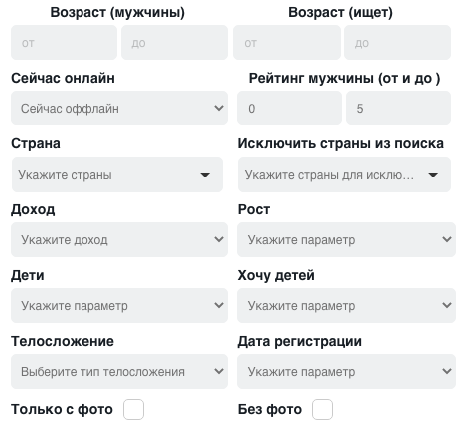Select the minimum rating field showing 0
The image size is (474, 432).
click(289, 108)
